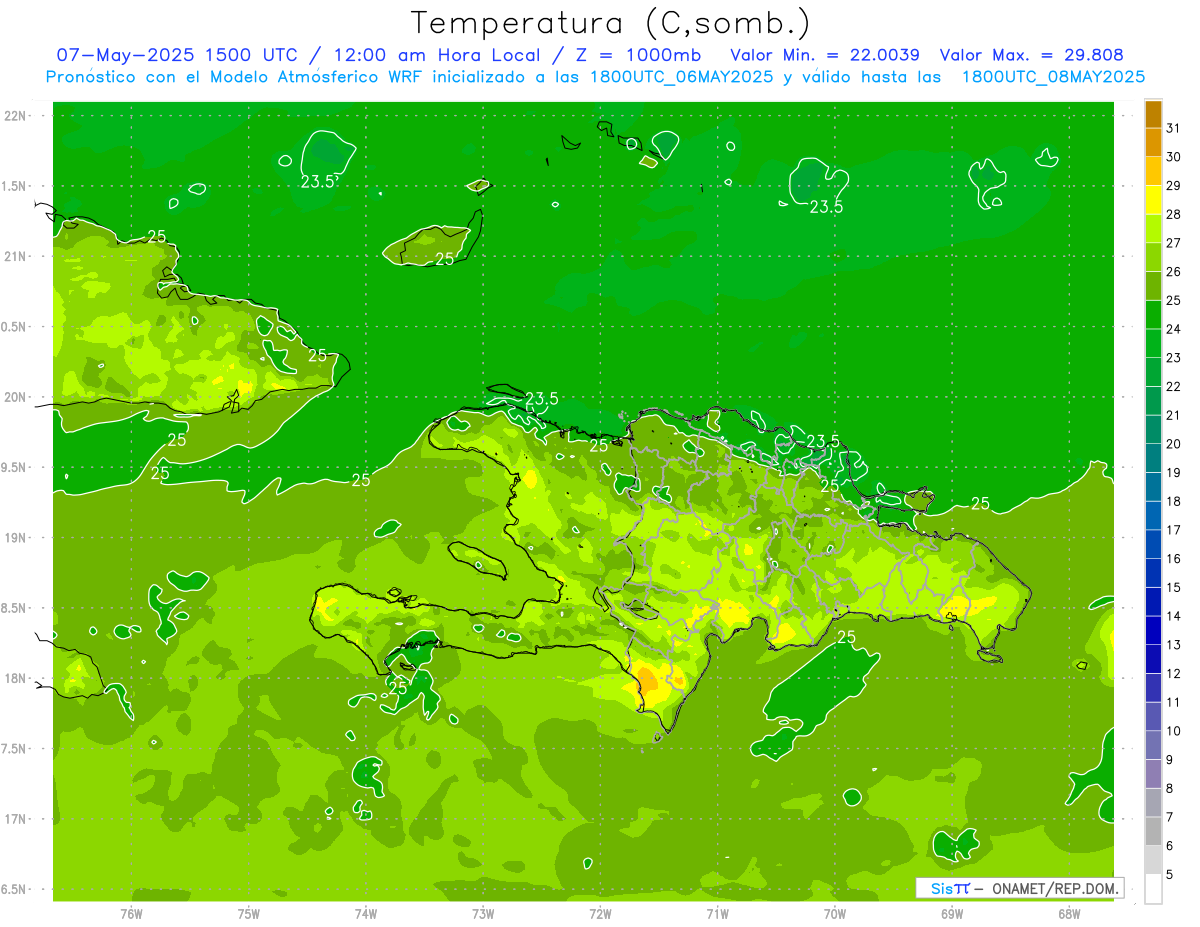Pick the yellow legend band between 28 and 29
The height and width of the screenshot is (927, 1200).
(1153, 200)
